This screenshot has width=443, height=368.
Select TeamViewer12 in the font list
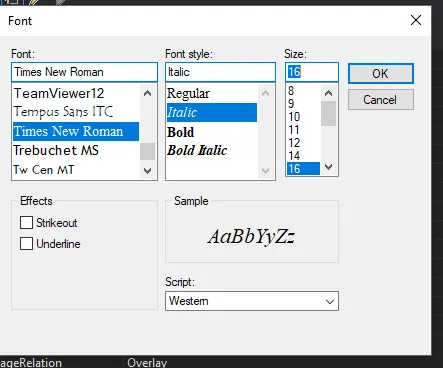76,93
